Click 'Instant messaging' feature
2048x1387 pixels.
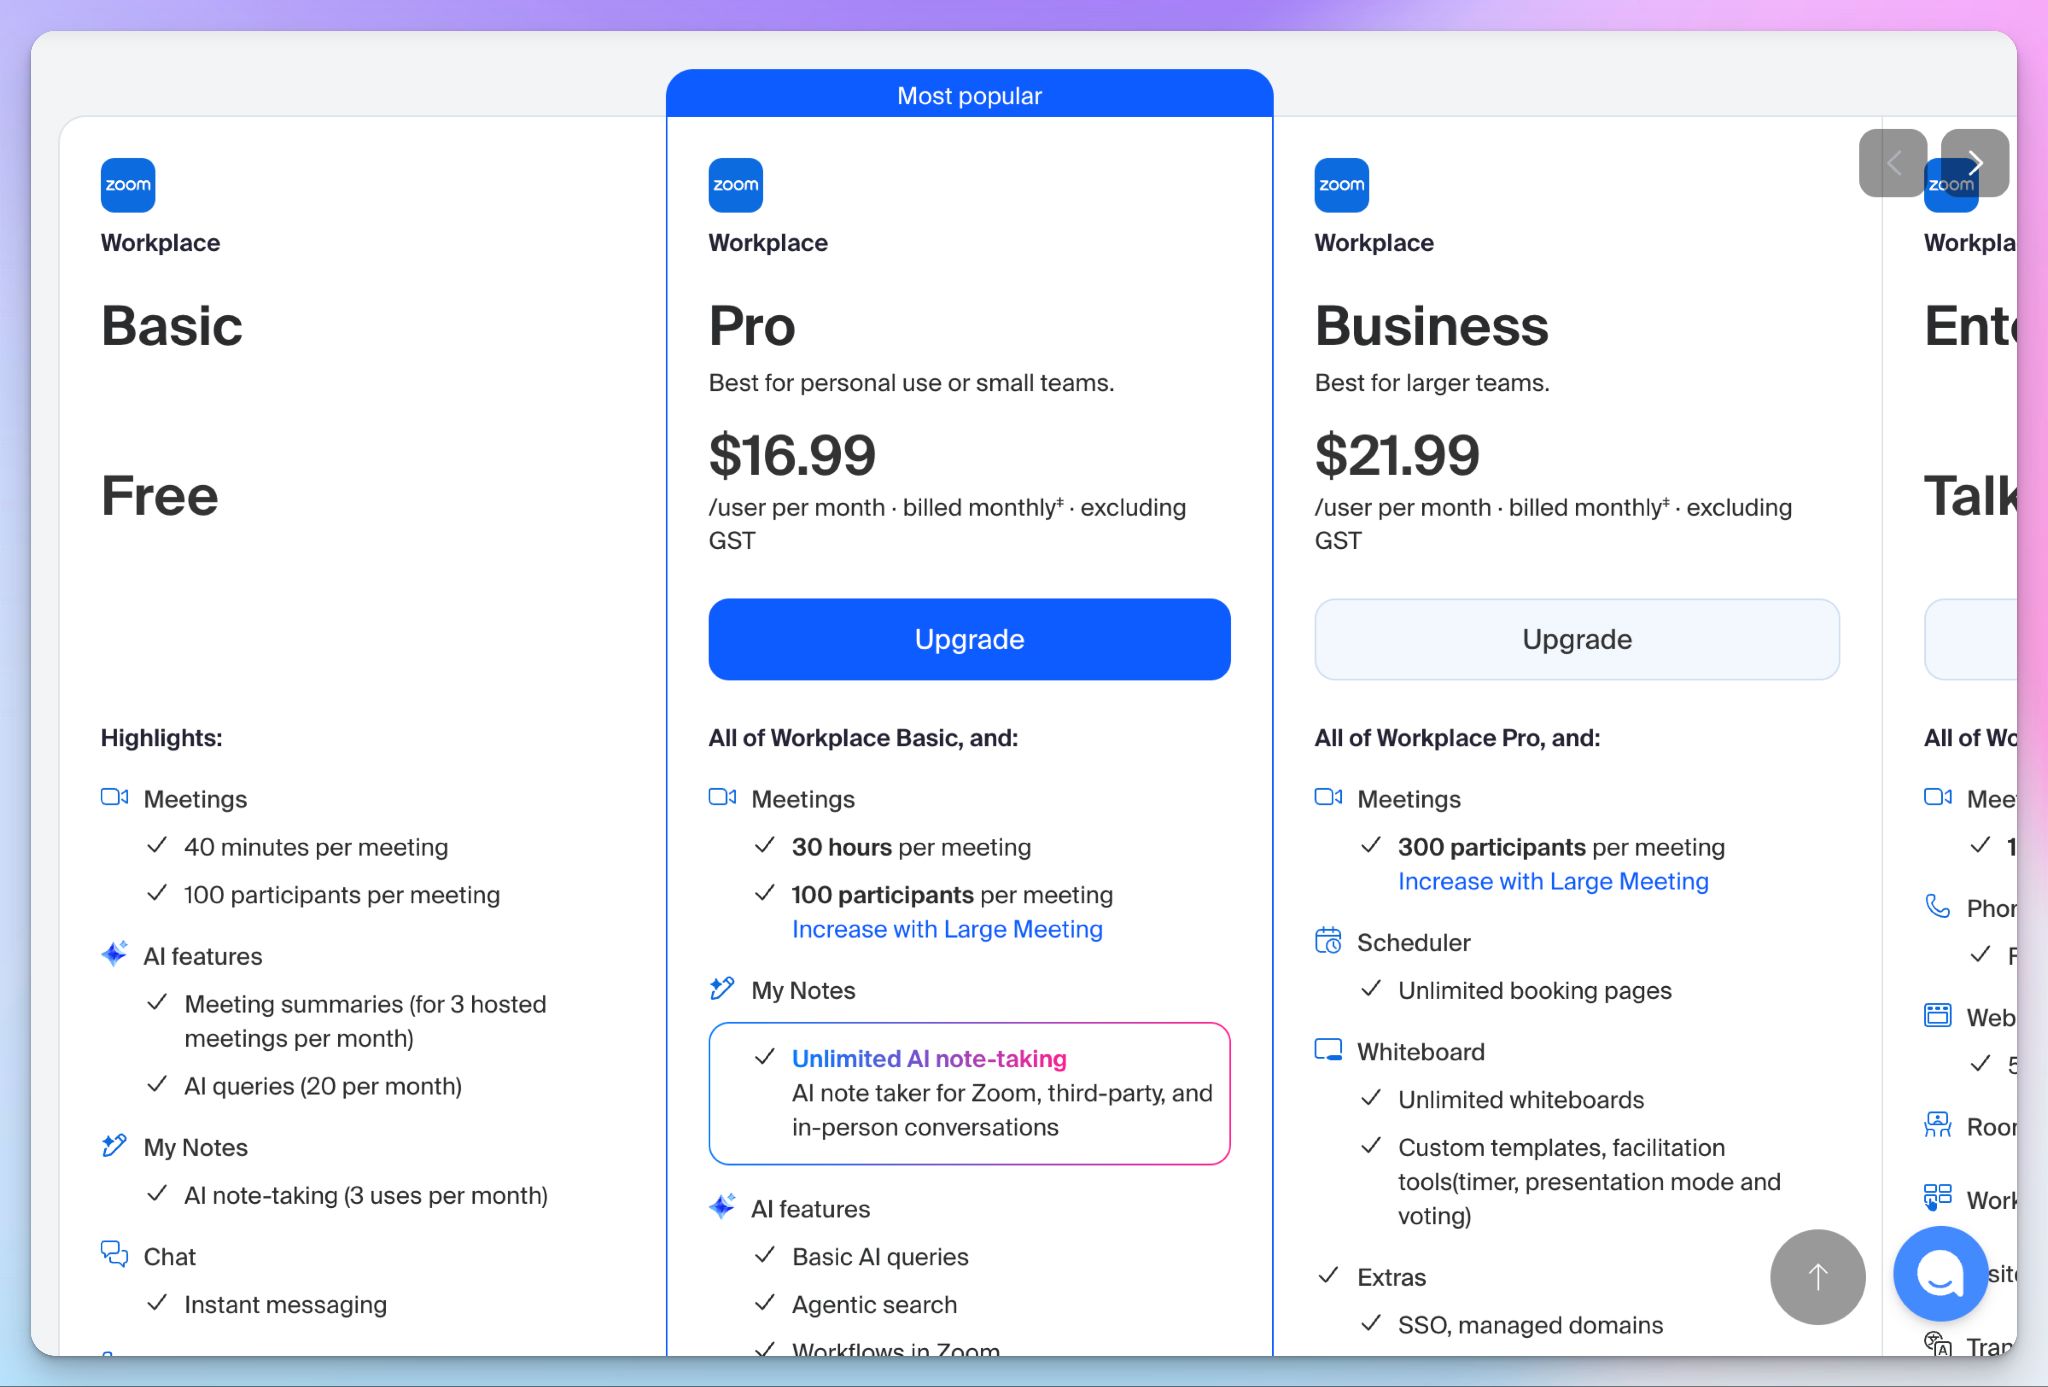[x=285, y=1304]
